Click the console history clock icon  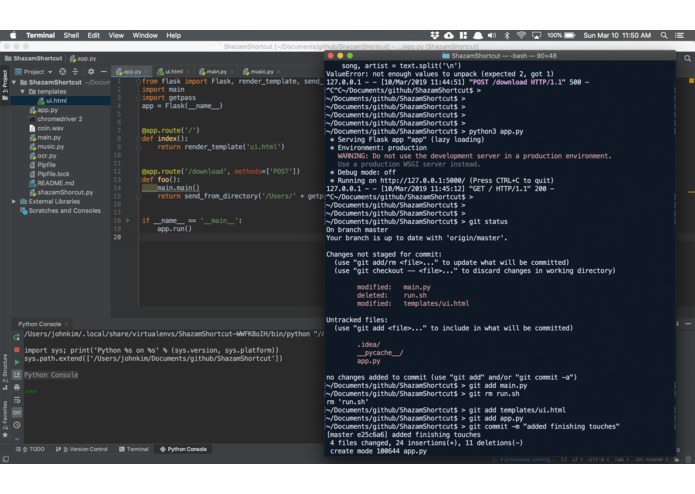pyautogui.click(x=17, y=425)
